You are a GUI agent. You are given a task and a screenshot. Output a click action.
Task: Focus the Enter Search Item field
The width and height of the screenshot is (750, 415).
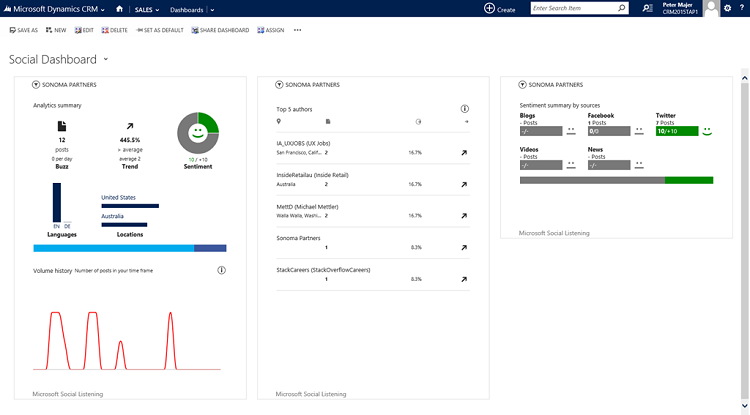click(574, 8)
